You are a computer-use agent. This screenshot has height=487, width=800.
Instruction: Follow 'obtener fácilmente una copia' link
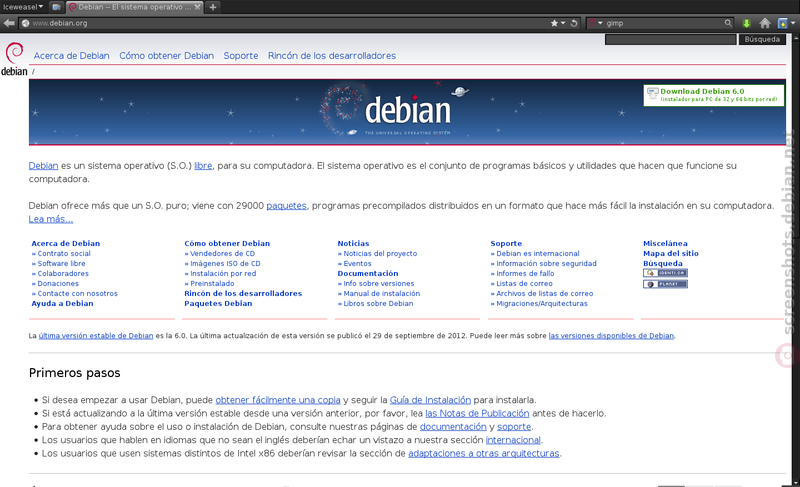[278, 400]
